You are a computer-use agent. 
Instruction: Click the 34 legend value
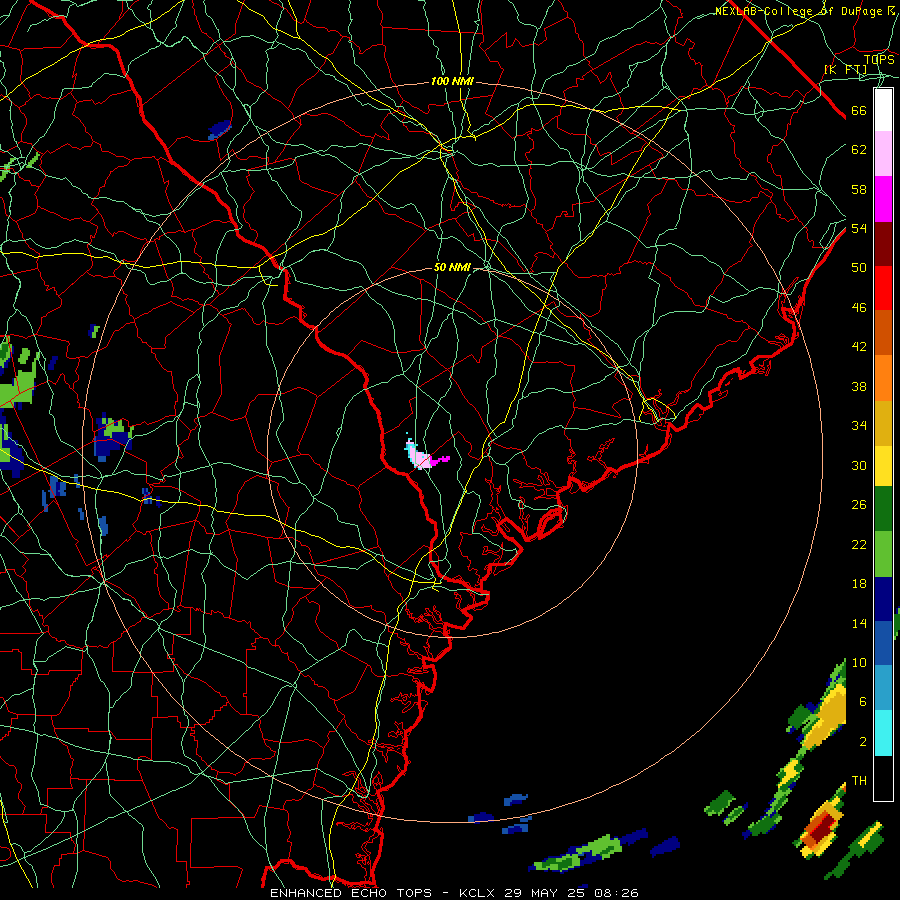859,426
